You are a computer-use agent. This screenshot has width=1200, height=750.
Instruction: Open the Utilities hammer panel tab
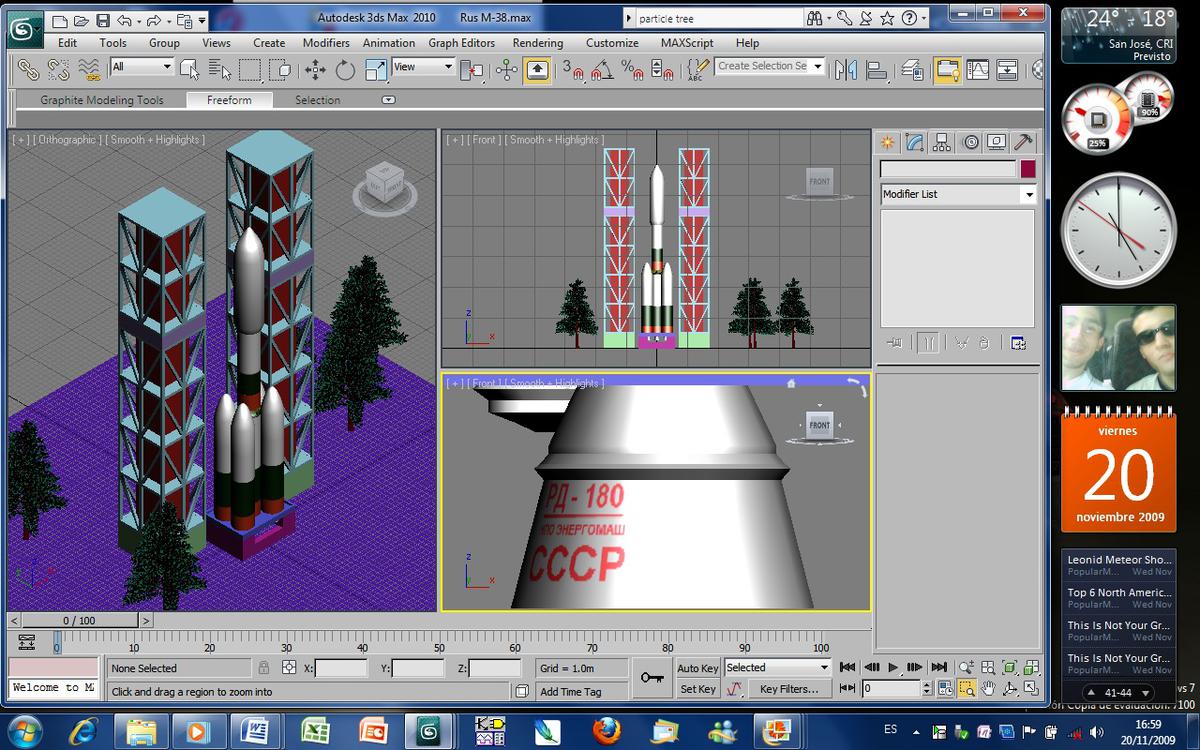pos(1023,142)
